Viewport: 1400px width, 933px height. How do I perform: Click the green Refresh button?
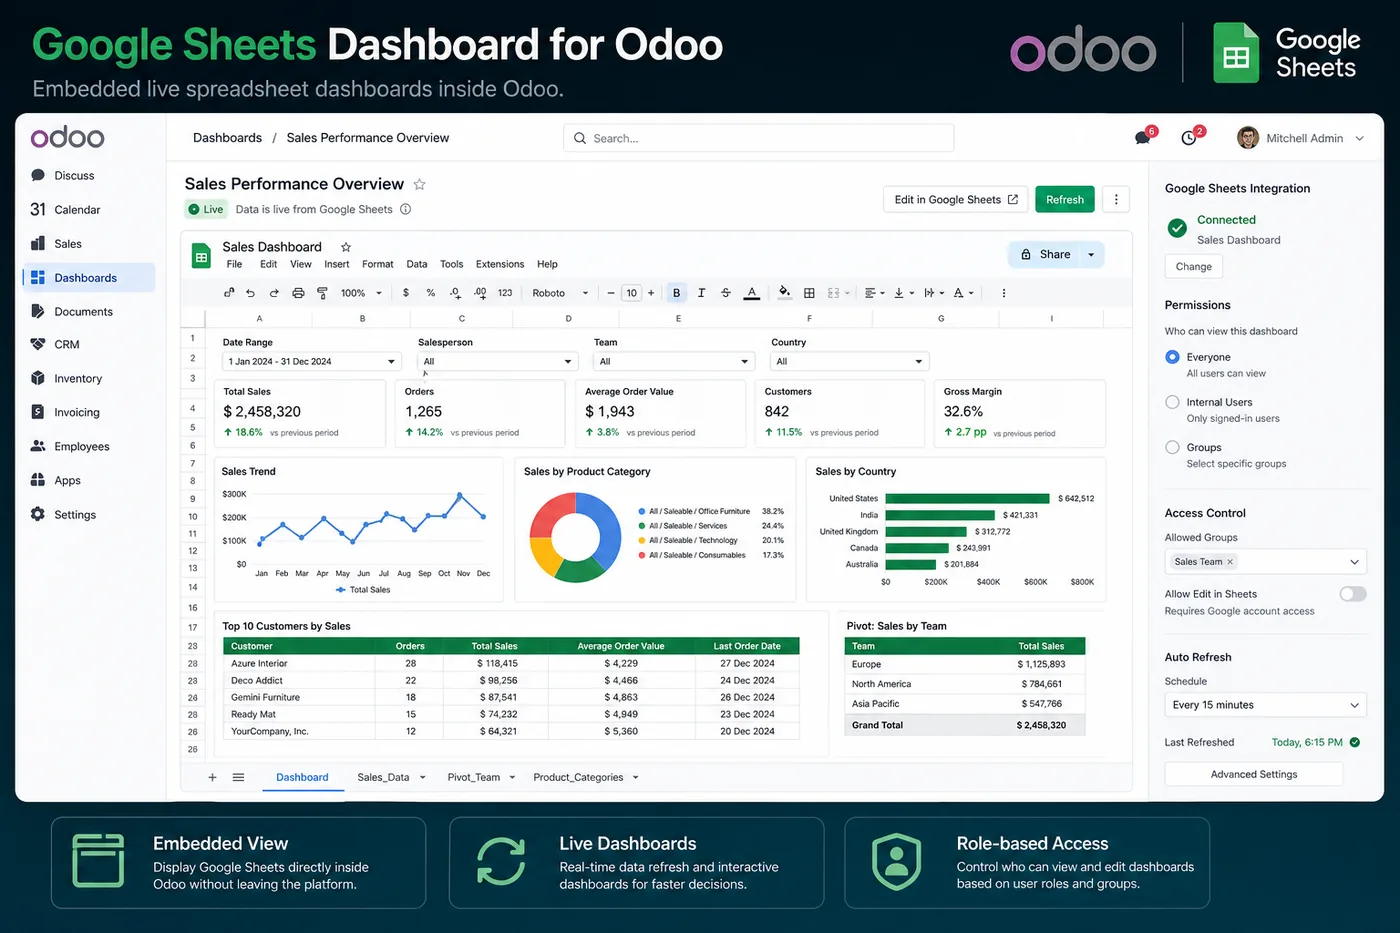(x=1065, y=199)
